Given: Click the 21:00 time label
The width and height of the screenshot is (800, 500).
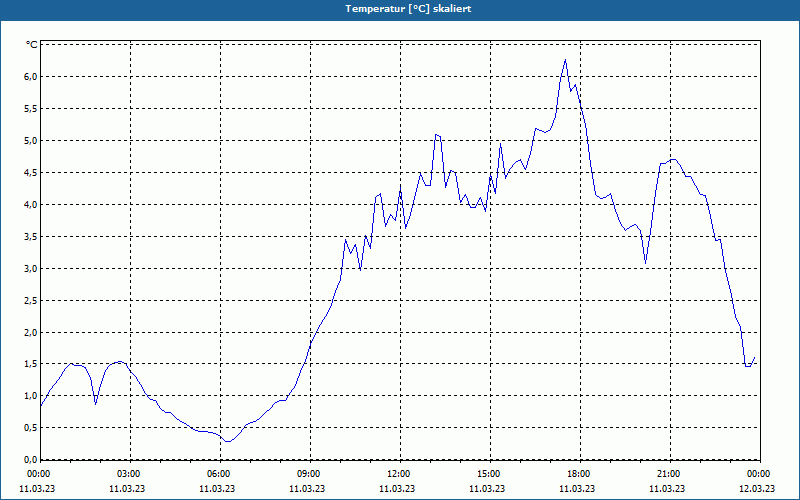Looking at the screenshot, I should click(668, 474).
